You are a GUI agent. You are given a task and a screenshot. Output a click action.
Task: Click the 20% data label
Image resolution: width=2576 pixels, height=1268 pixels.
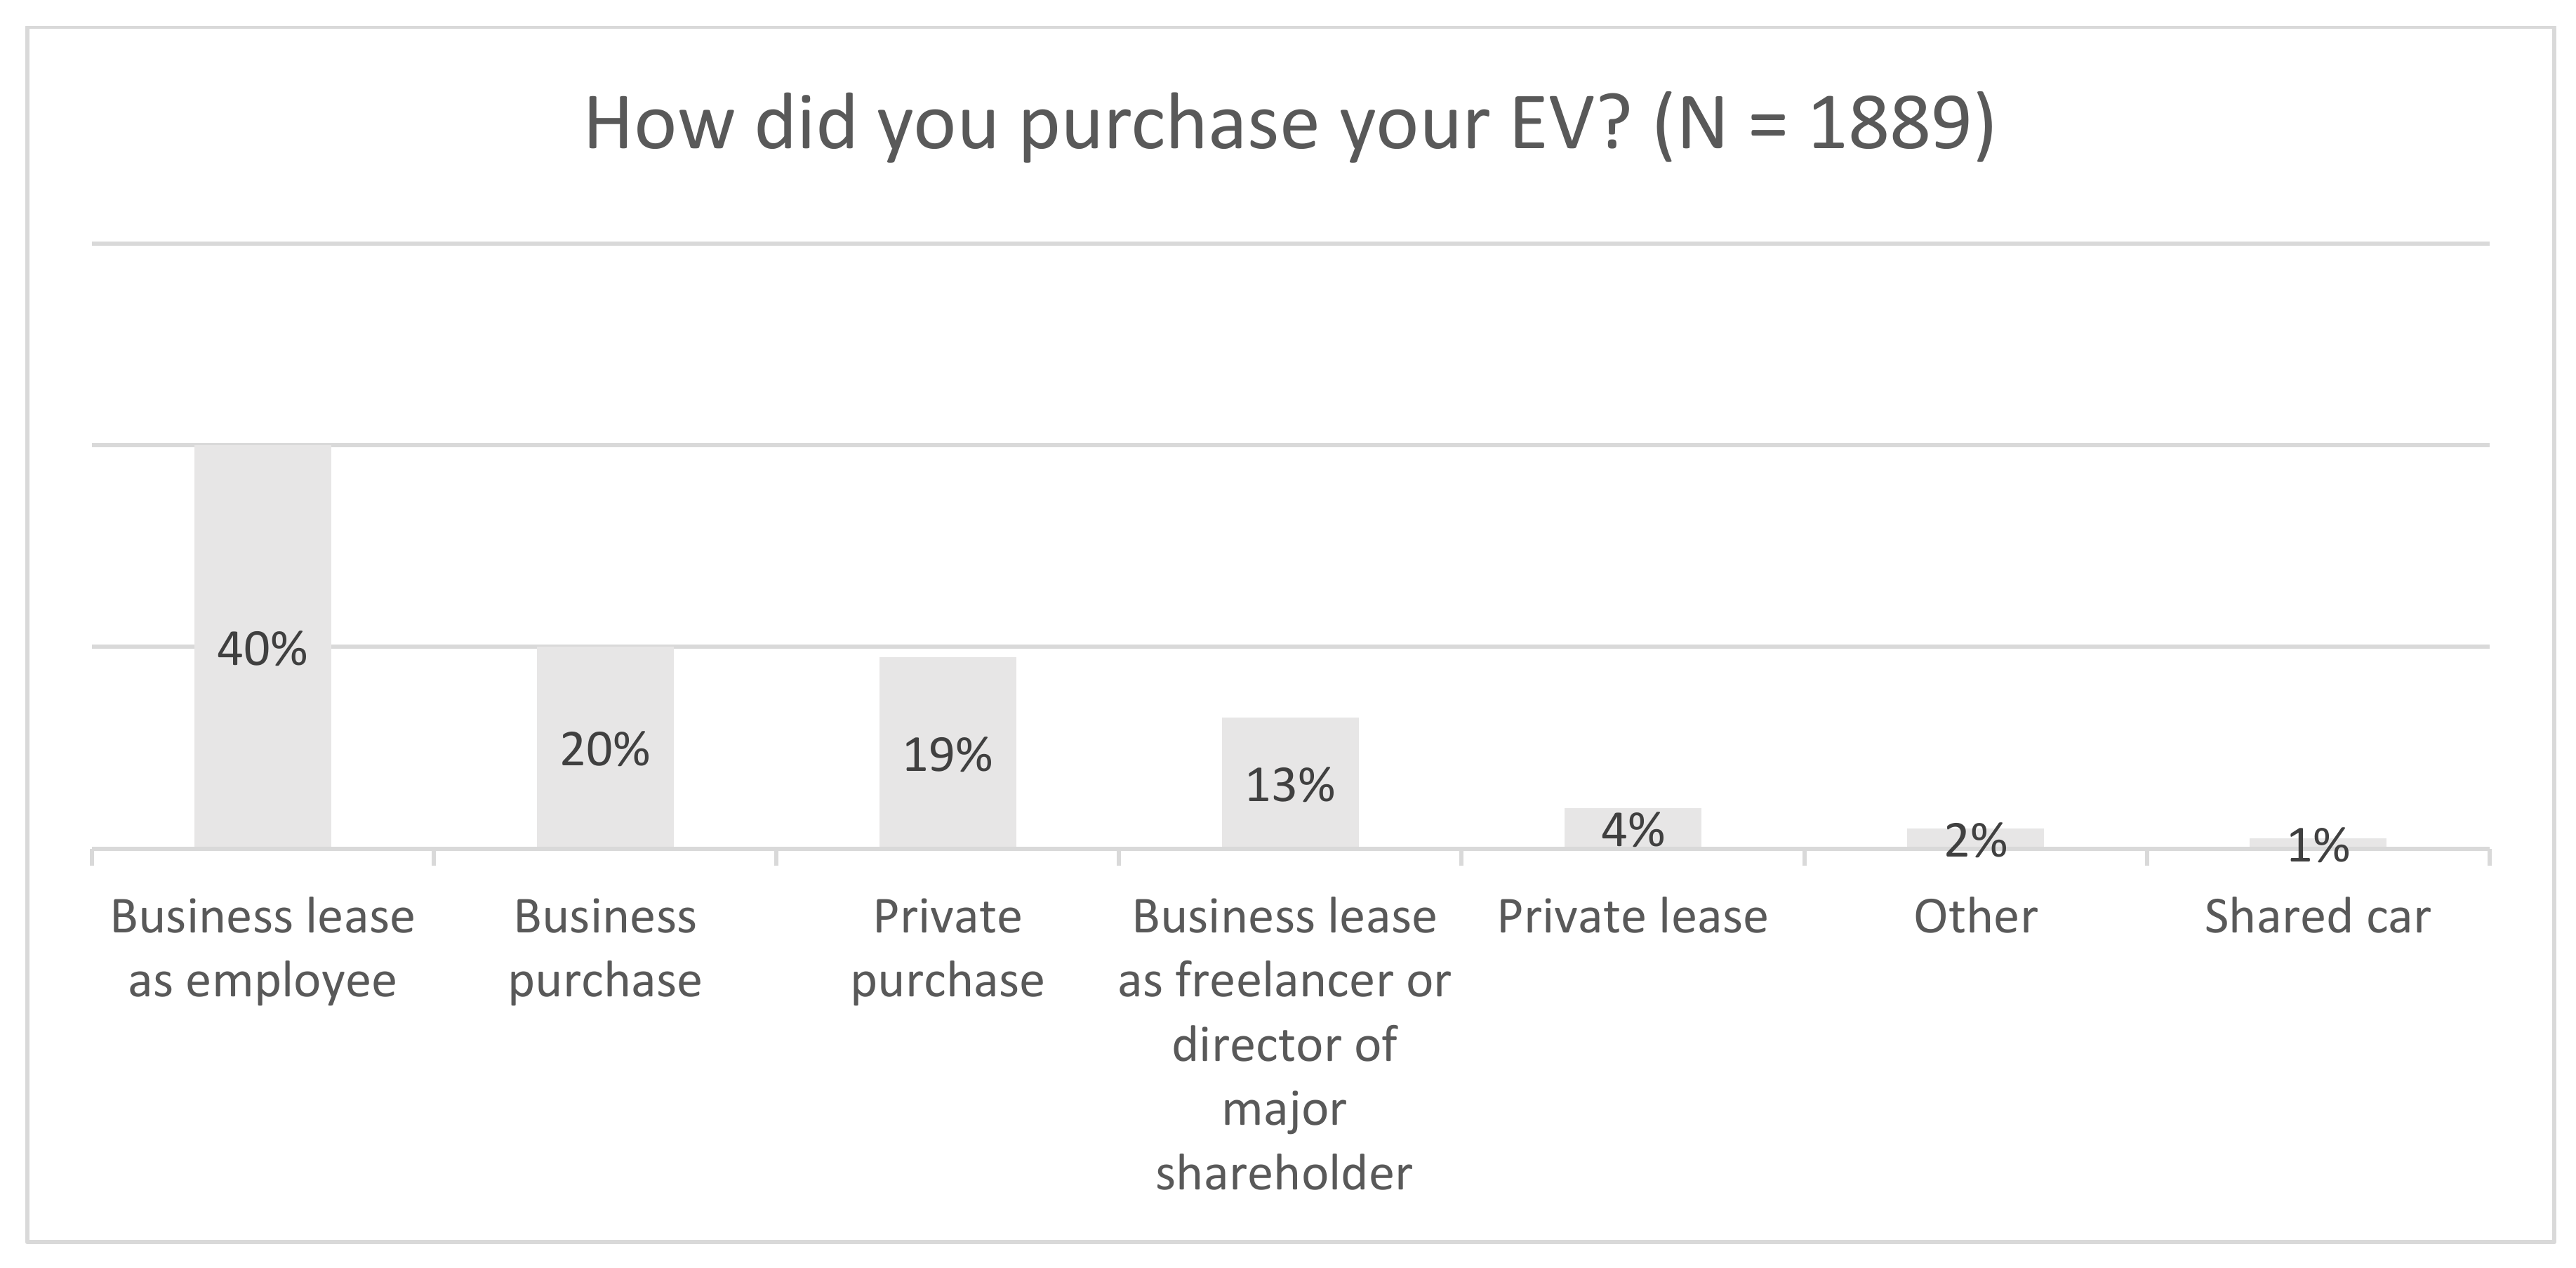coord(605,750)
